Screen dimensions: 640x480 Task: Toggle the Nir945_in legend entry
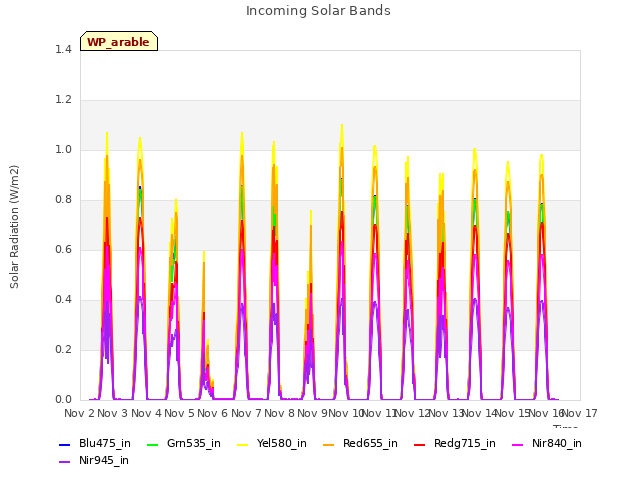(94, 461)
